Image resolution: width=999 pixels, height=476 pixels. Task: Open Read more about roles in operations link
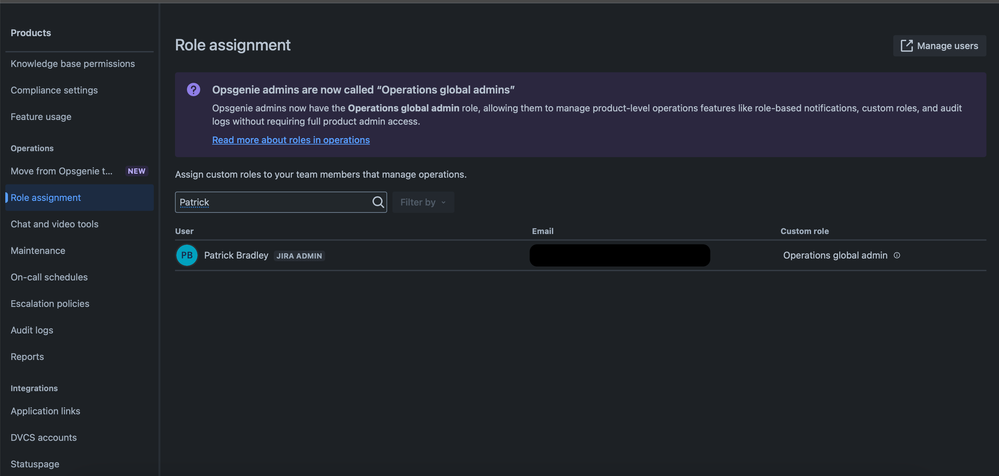(x=291, y=140)
